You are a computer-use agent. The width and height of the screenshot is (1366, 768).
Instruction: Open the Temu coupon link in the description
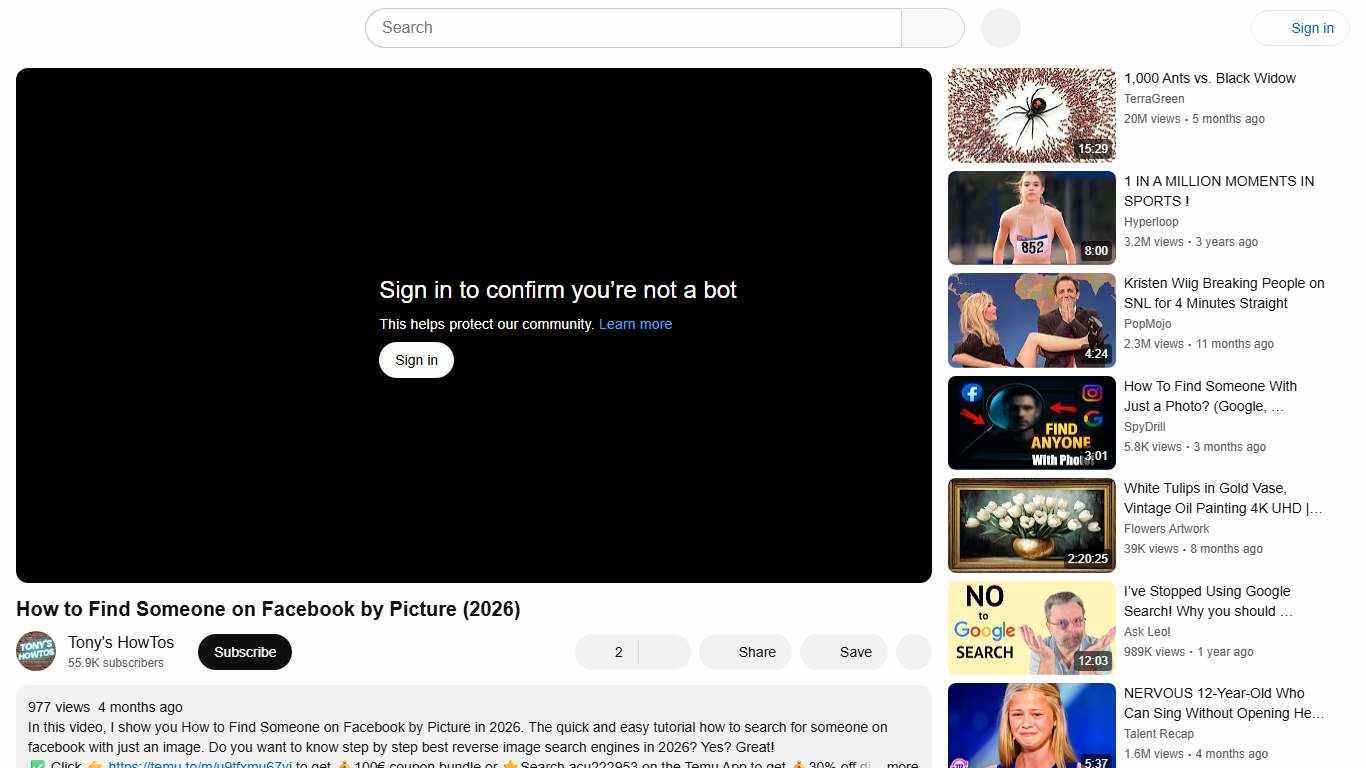199,764
